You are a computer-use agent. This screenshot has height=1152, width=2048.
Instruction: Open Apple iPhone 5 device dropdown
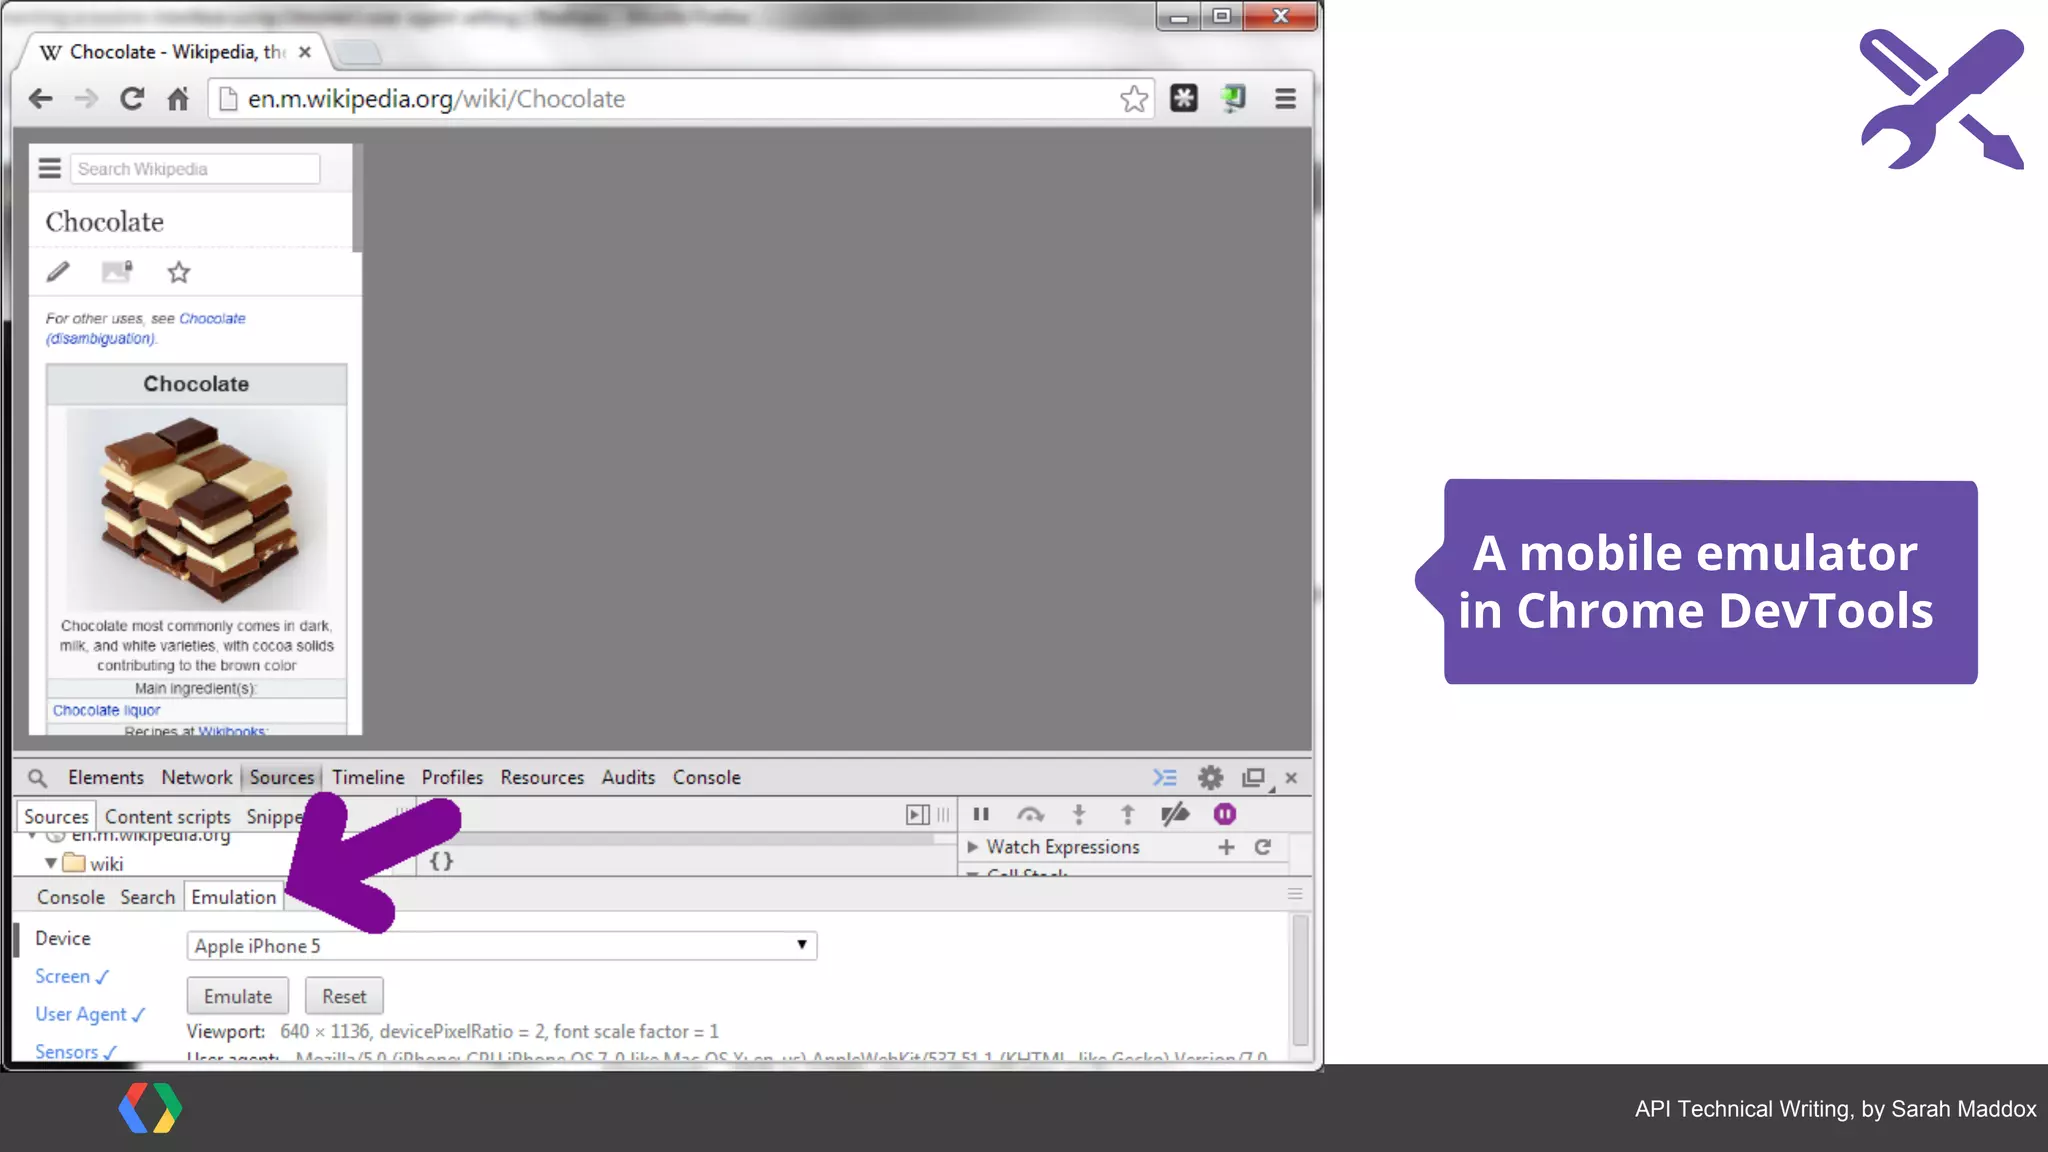tap(501, 946)
